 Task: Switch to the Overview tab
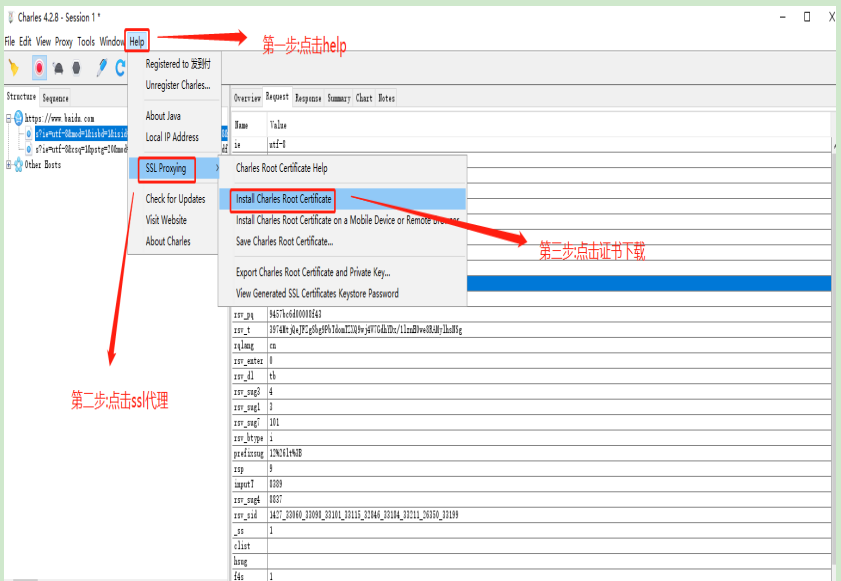point(247,98)
